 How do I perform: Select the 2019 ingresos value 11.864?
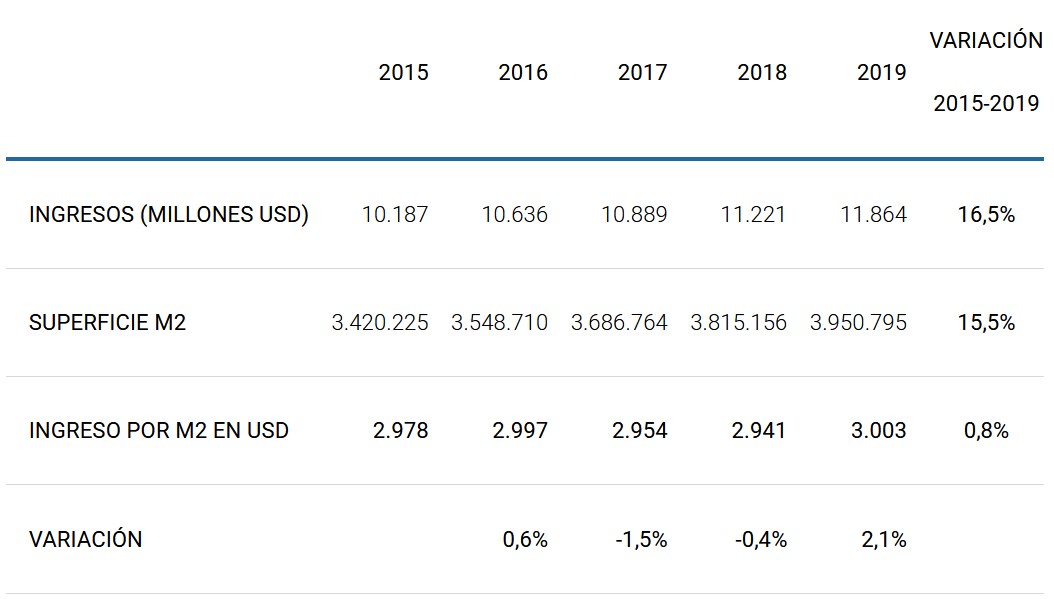[875, 215]
